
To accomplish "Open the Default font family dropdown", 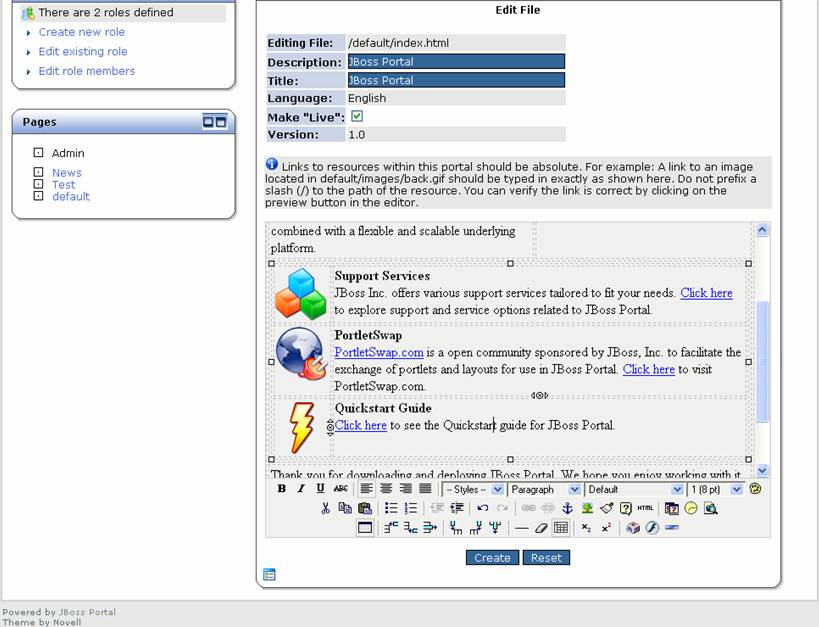I will [634, 490].
